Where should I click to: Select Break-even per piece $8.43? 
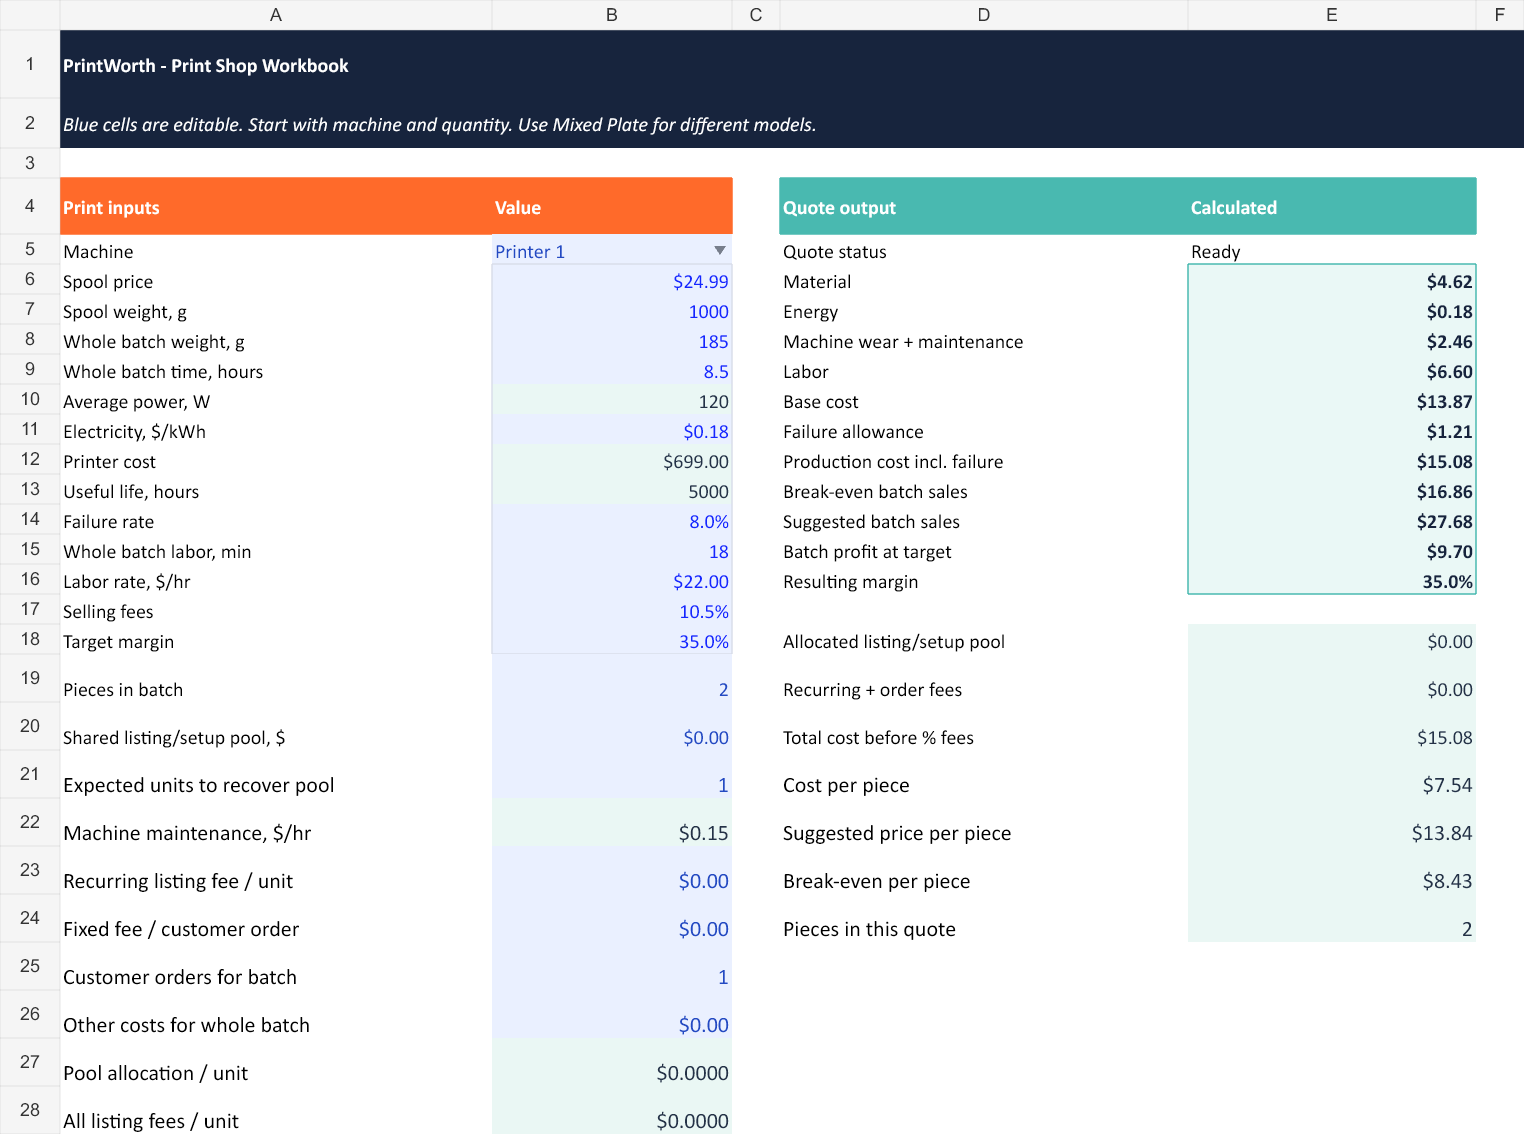[x=1332, y=872]
